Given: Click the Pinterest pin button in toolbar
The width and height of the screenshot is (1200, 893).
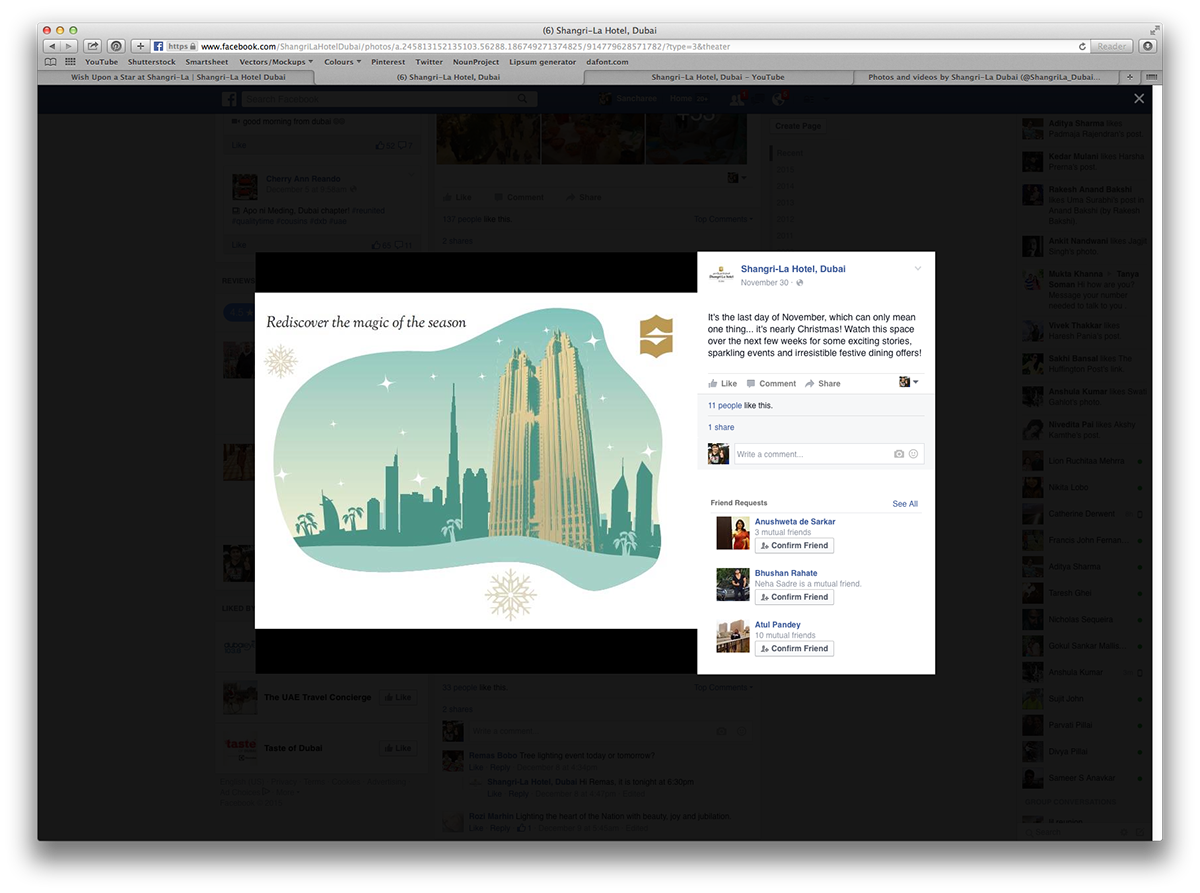Looking at the screenshot, I should [116, 46].
